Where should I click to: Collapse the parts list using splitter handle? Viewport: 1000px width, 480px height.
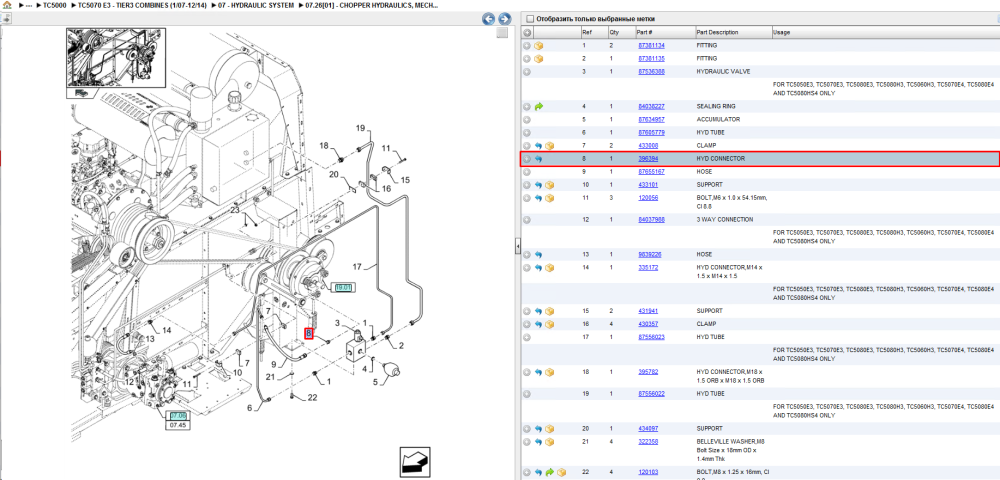[x=518, y=245]
